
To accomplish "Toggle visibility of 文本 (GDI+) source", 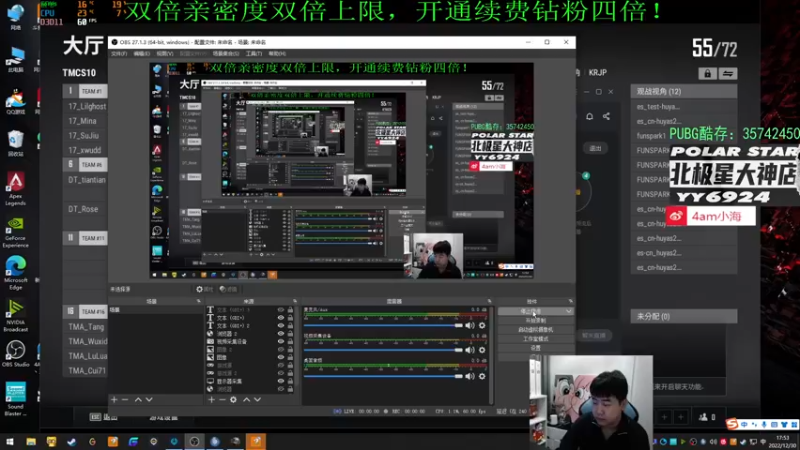I will [281, 317].
